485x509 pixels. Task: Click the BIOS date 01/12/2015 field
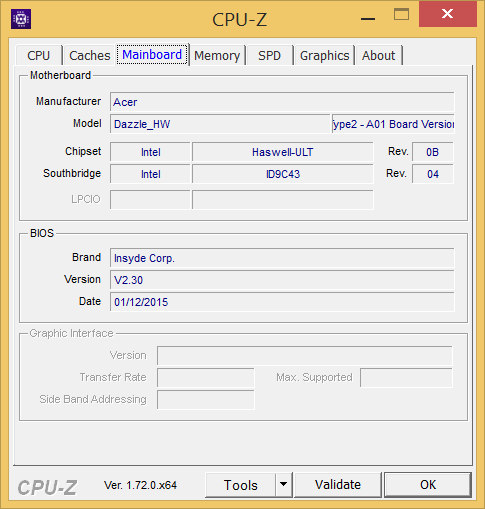pos(282,302)
